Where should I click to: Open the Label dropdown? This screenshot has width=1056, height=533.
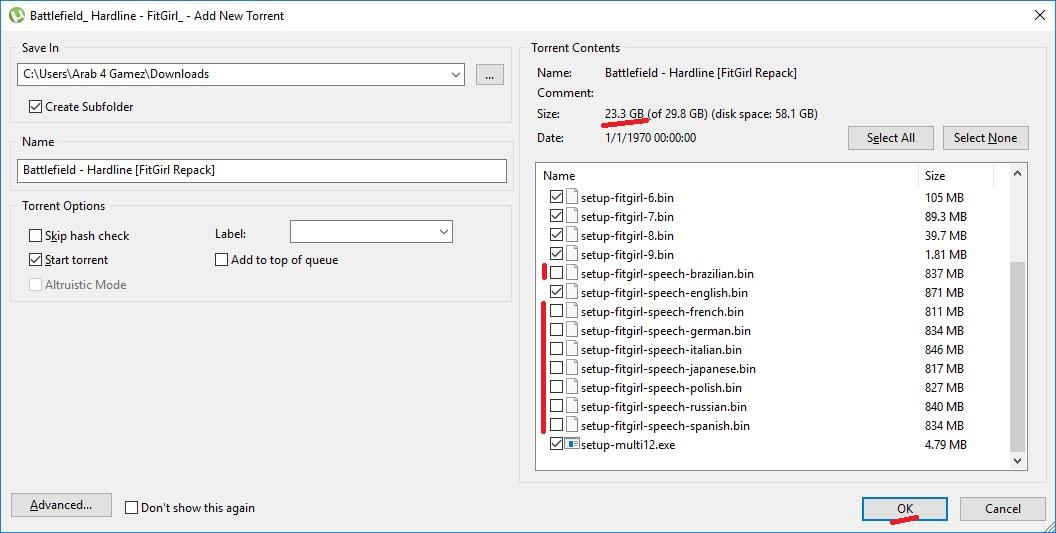444,232
